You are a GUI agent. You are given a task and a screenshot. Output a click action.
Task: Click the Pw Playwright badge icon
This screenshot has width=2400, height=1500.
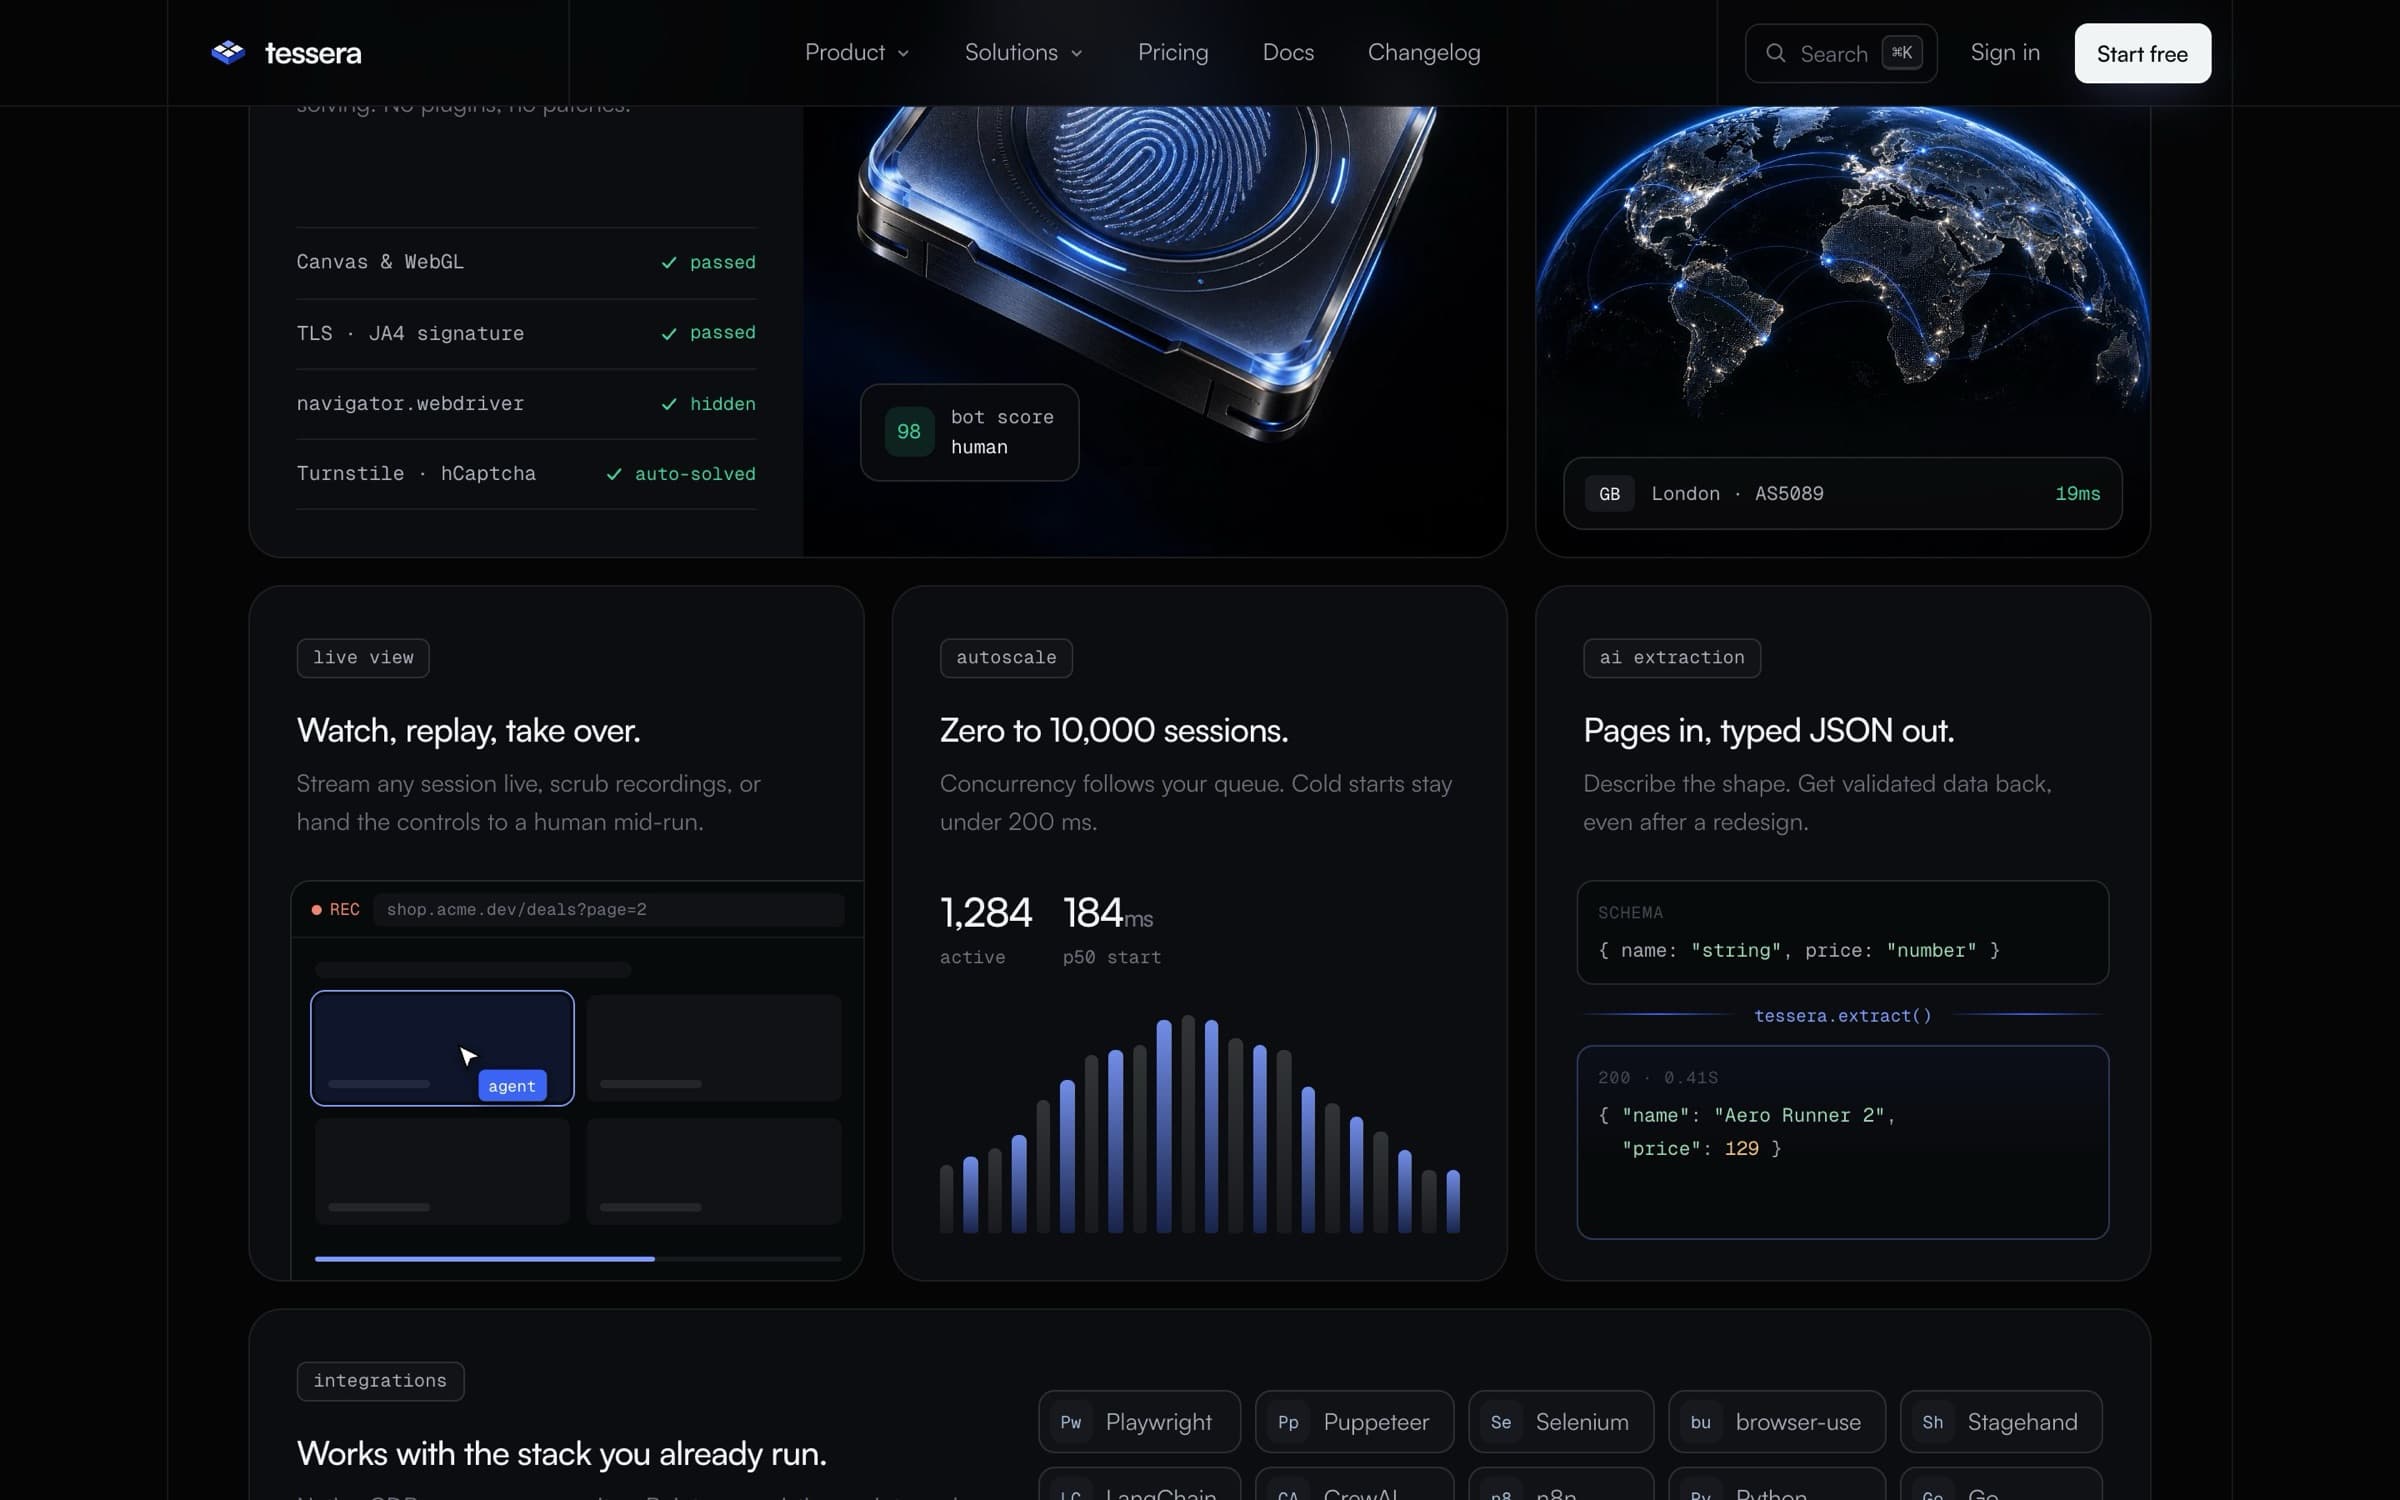coord(1071,1422)
